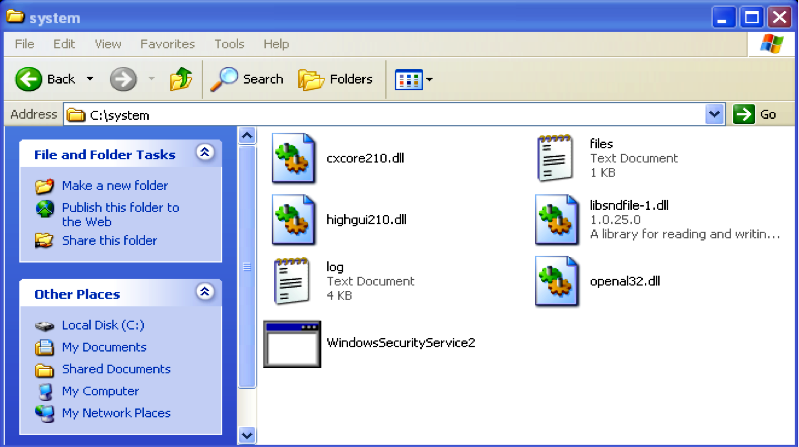Click the task pane scrollbar thumb

(247, 267)
